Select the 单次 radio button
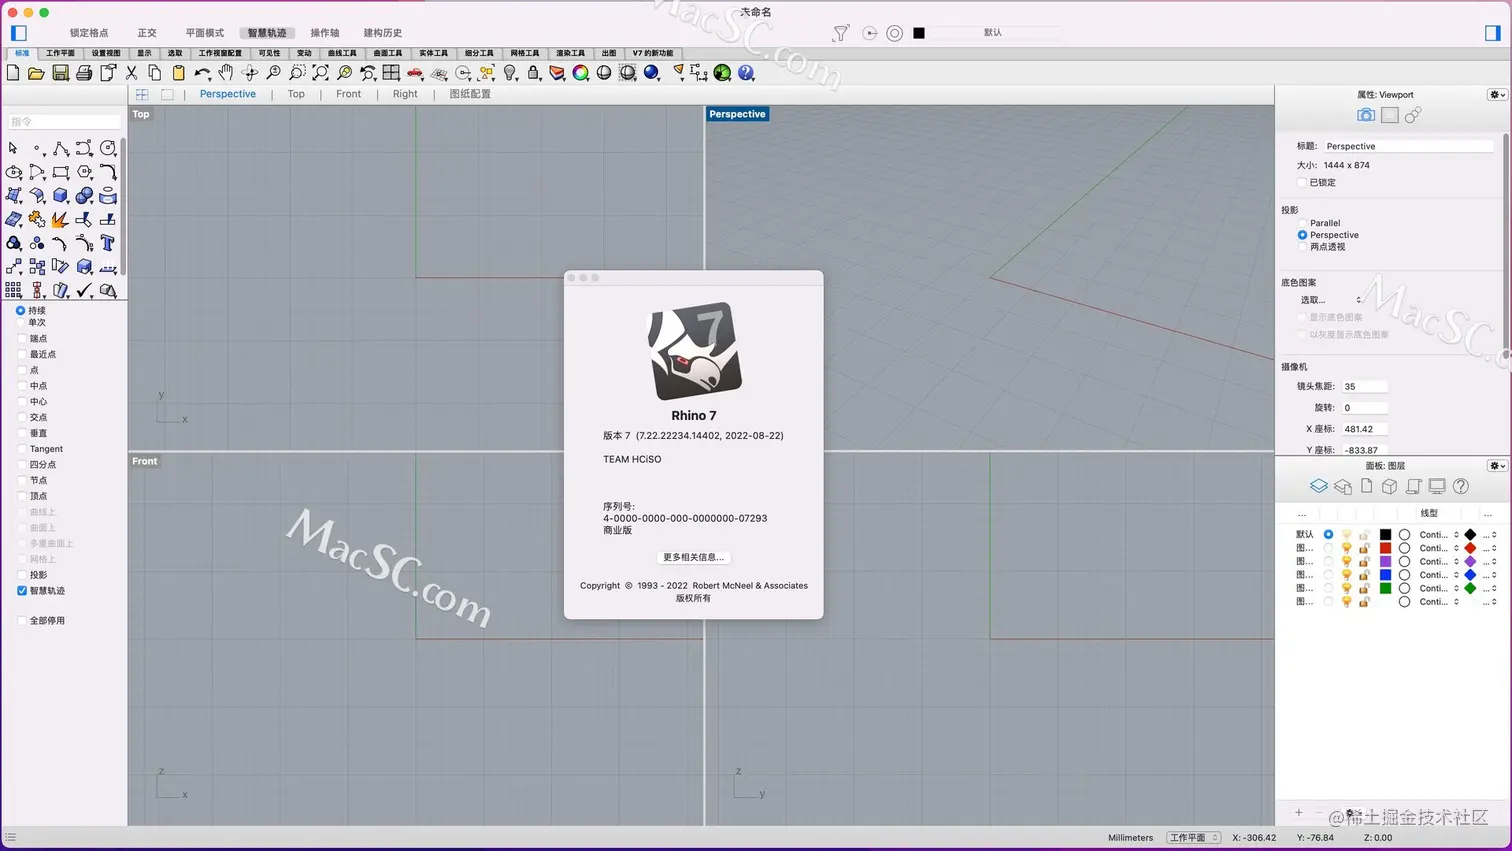 click(21, 322)
